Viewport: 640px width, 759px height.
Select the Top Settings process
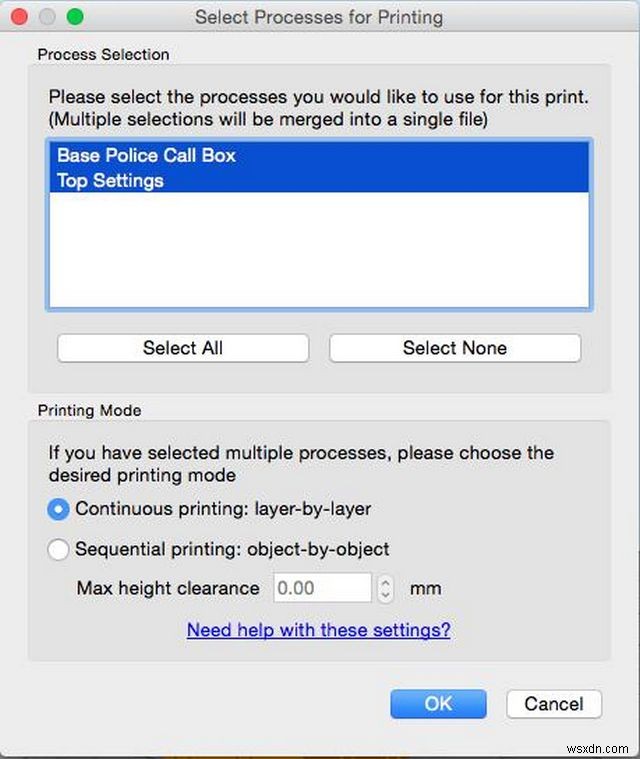tap(110, 181)
